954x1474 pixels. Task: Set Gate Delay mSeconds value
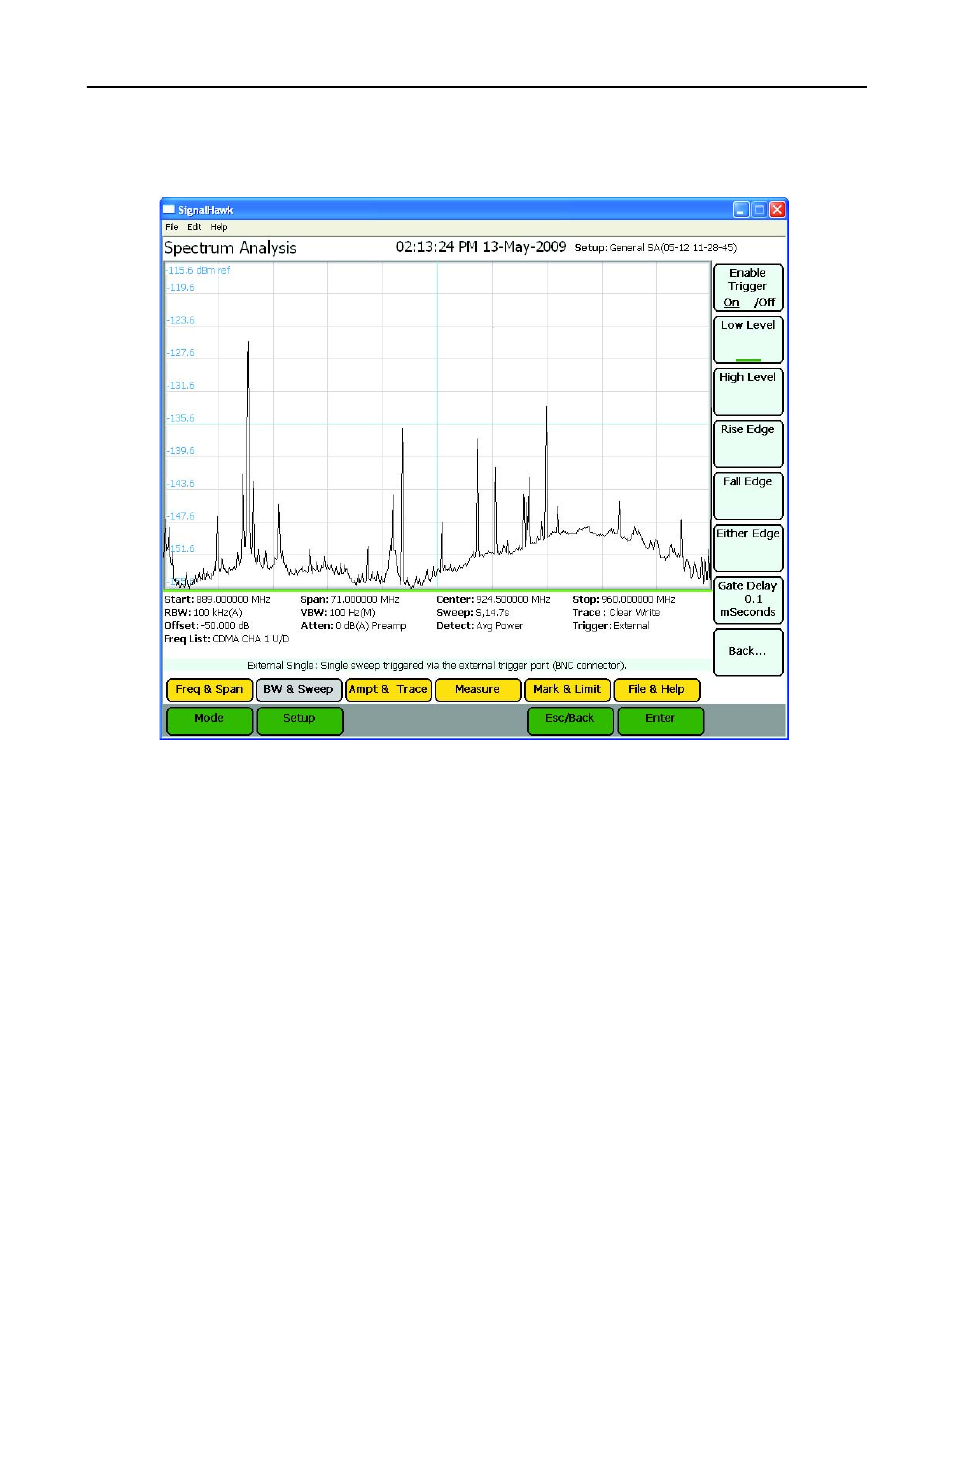coord(747,600)
